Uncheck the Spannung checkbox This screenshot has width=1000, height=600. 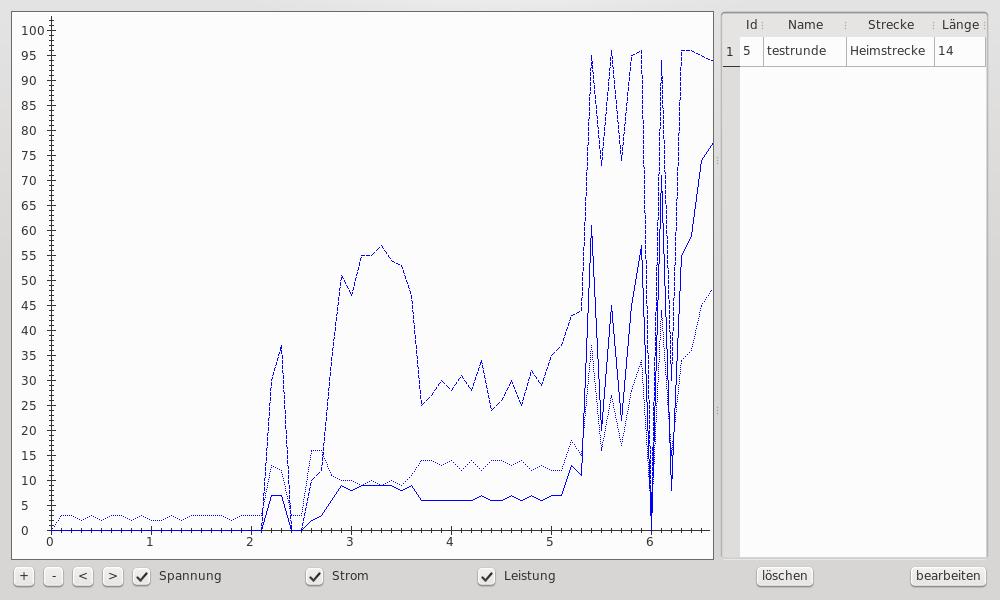click(143, 576)
